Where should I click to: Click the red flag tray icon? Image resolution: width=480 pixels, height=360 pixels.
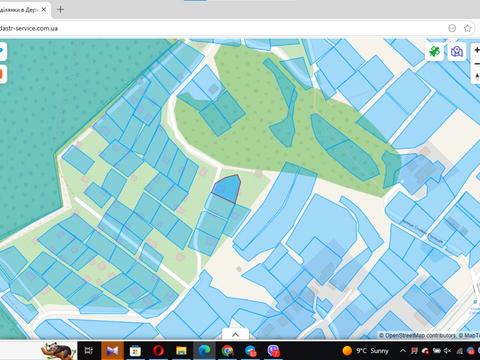[x=414, y=351]
